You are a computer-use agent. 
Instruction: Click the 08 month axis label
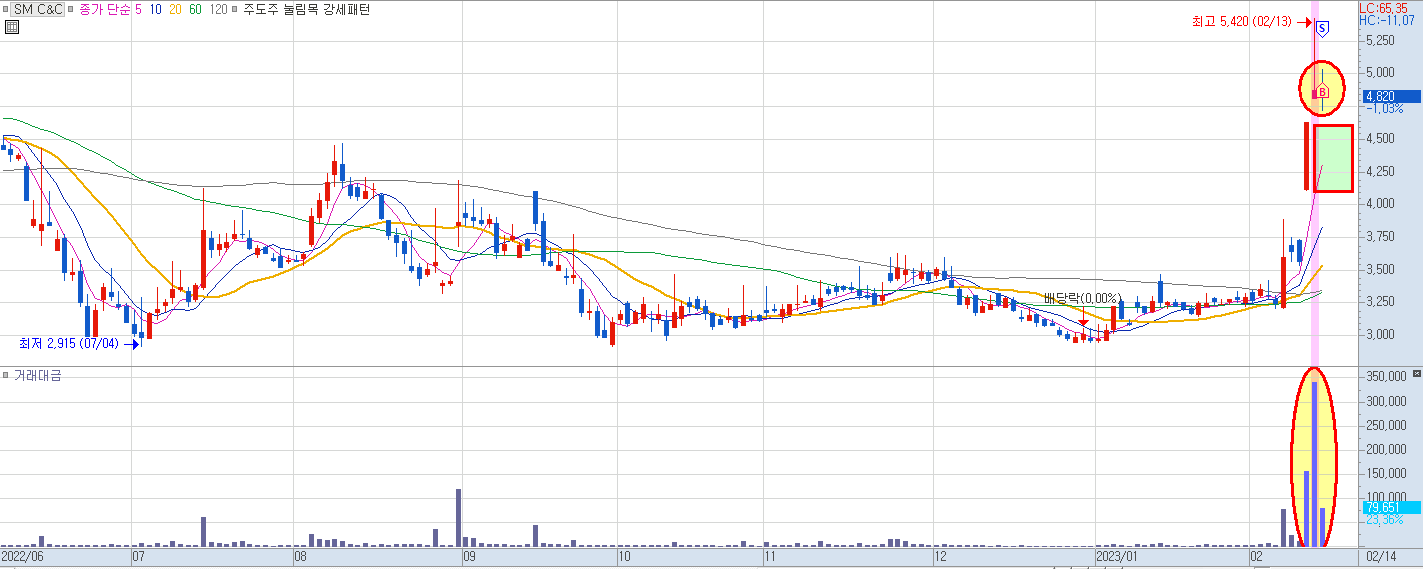click(x=300, y=555)
